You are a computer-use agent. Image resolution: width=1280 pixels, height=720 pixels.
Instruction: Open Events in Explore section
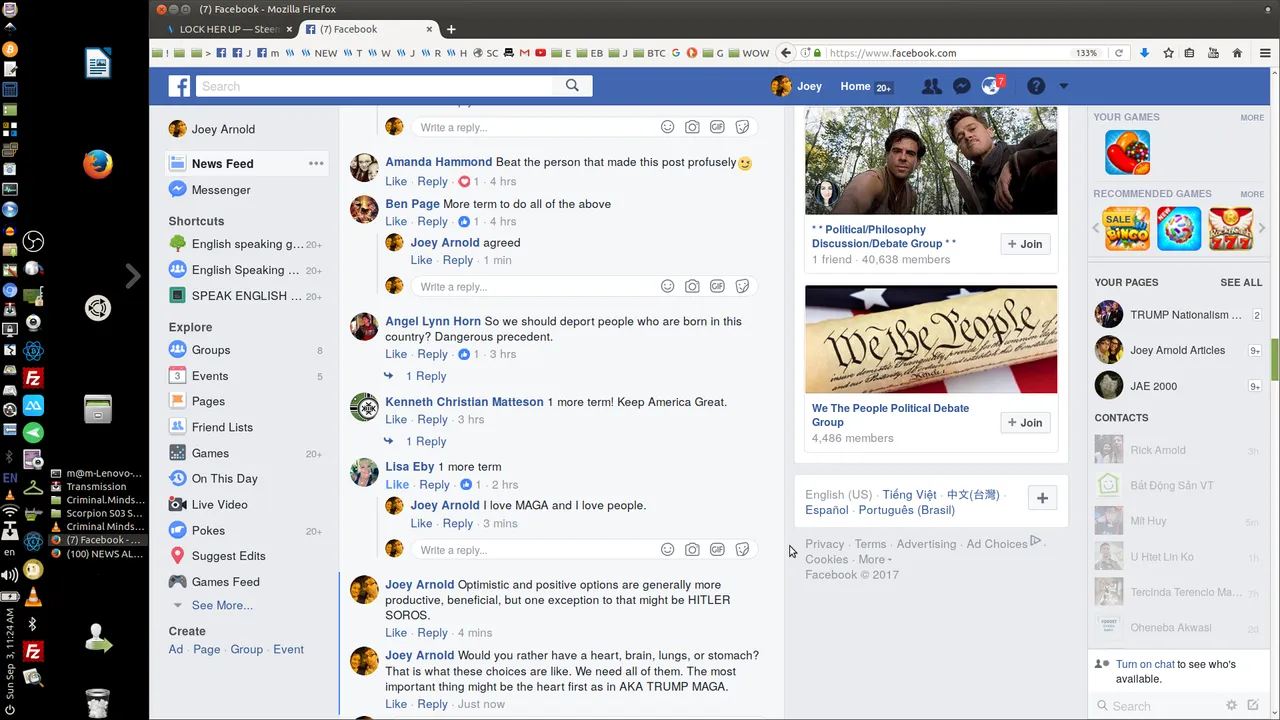coord(210,376)
